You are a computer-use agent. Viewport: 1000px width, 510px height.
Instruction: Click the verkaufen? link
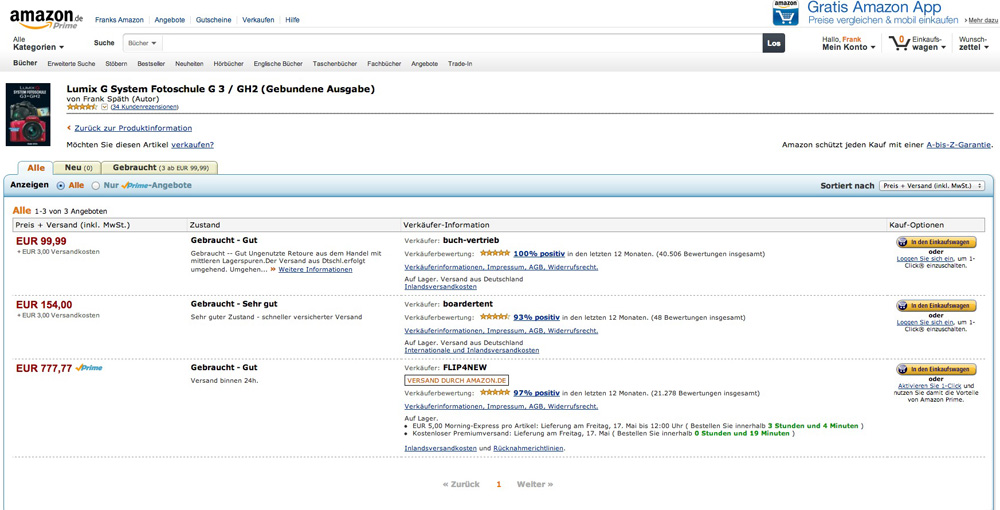(x=193, y=145)
